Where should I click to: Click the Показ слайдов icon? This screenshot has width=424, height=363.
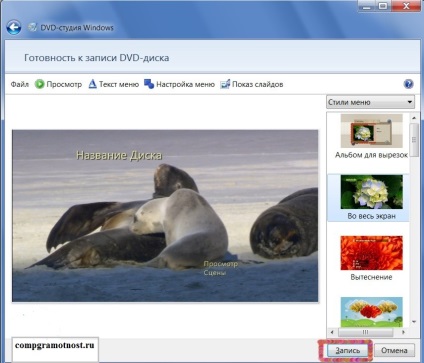pos(225,84)
